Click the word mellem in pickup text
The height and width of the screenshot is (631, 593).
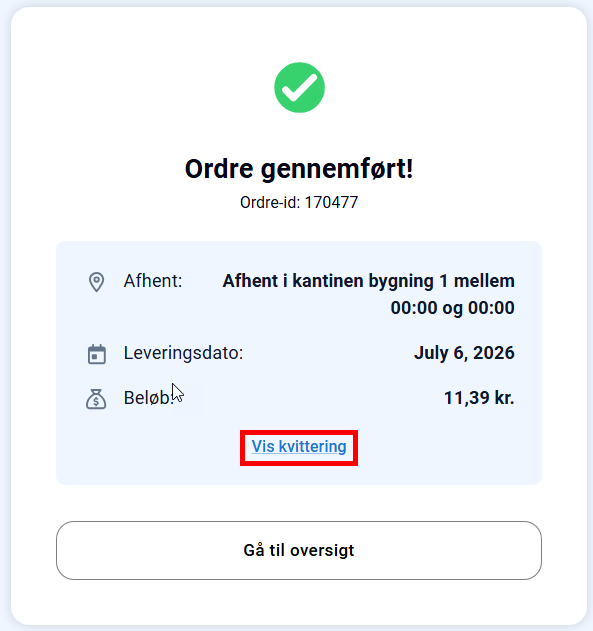484,281
